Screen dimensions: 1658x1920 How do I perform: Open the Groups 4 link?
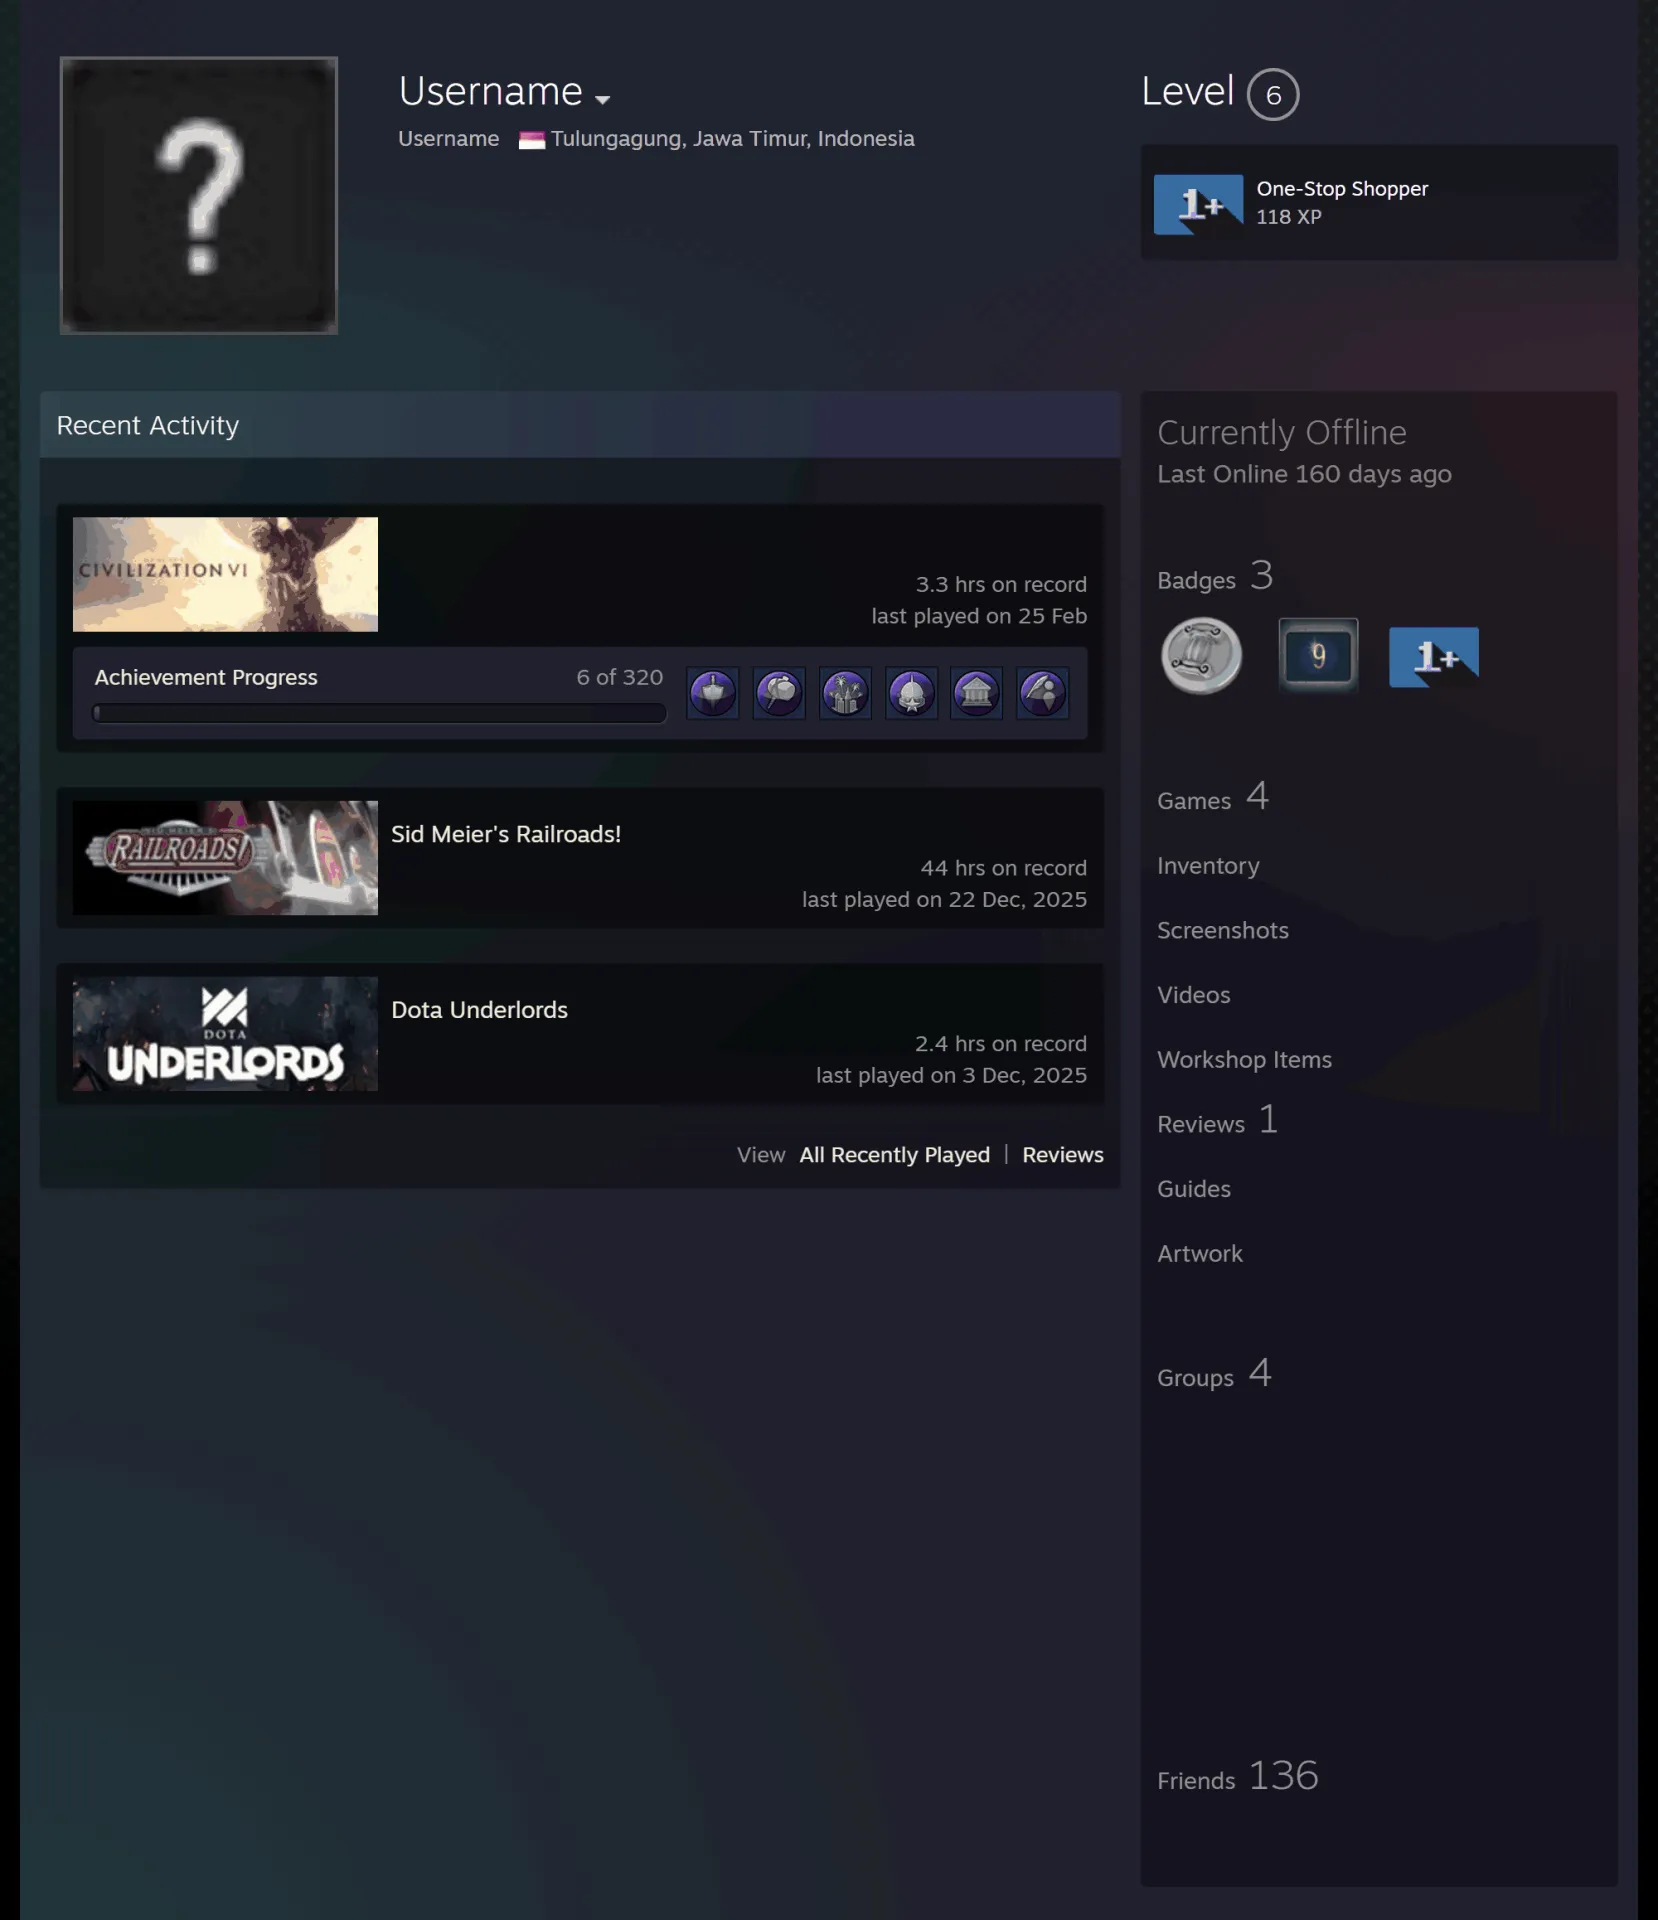coord(1215,1375)
